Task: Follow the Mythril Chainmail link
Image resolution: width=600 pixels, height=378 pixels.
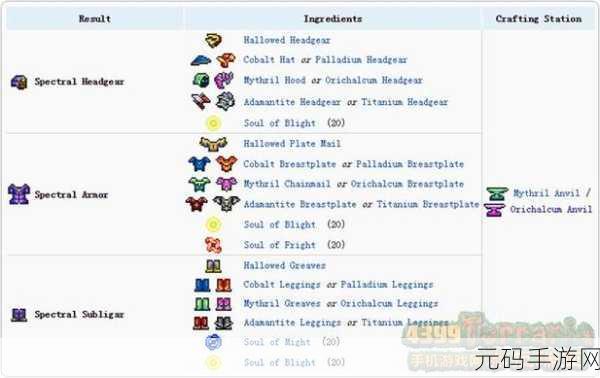Action: [287, 184]
